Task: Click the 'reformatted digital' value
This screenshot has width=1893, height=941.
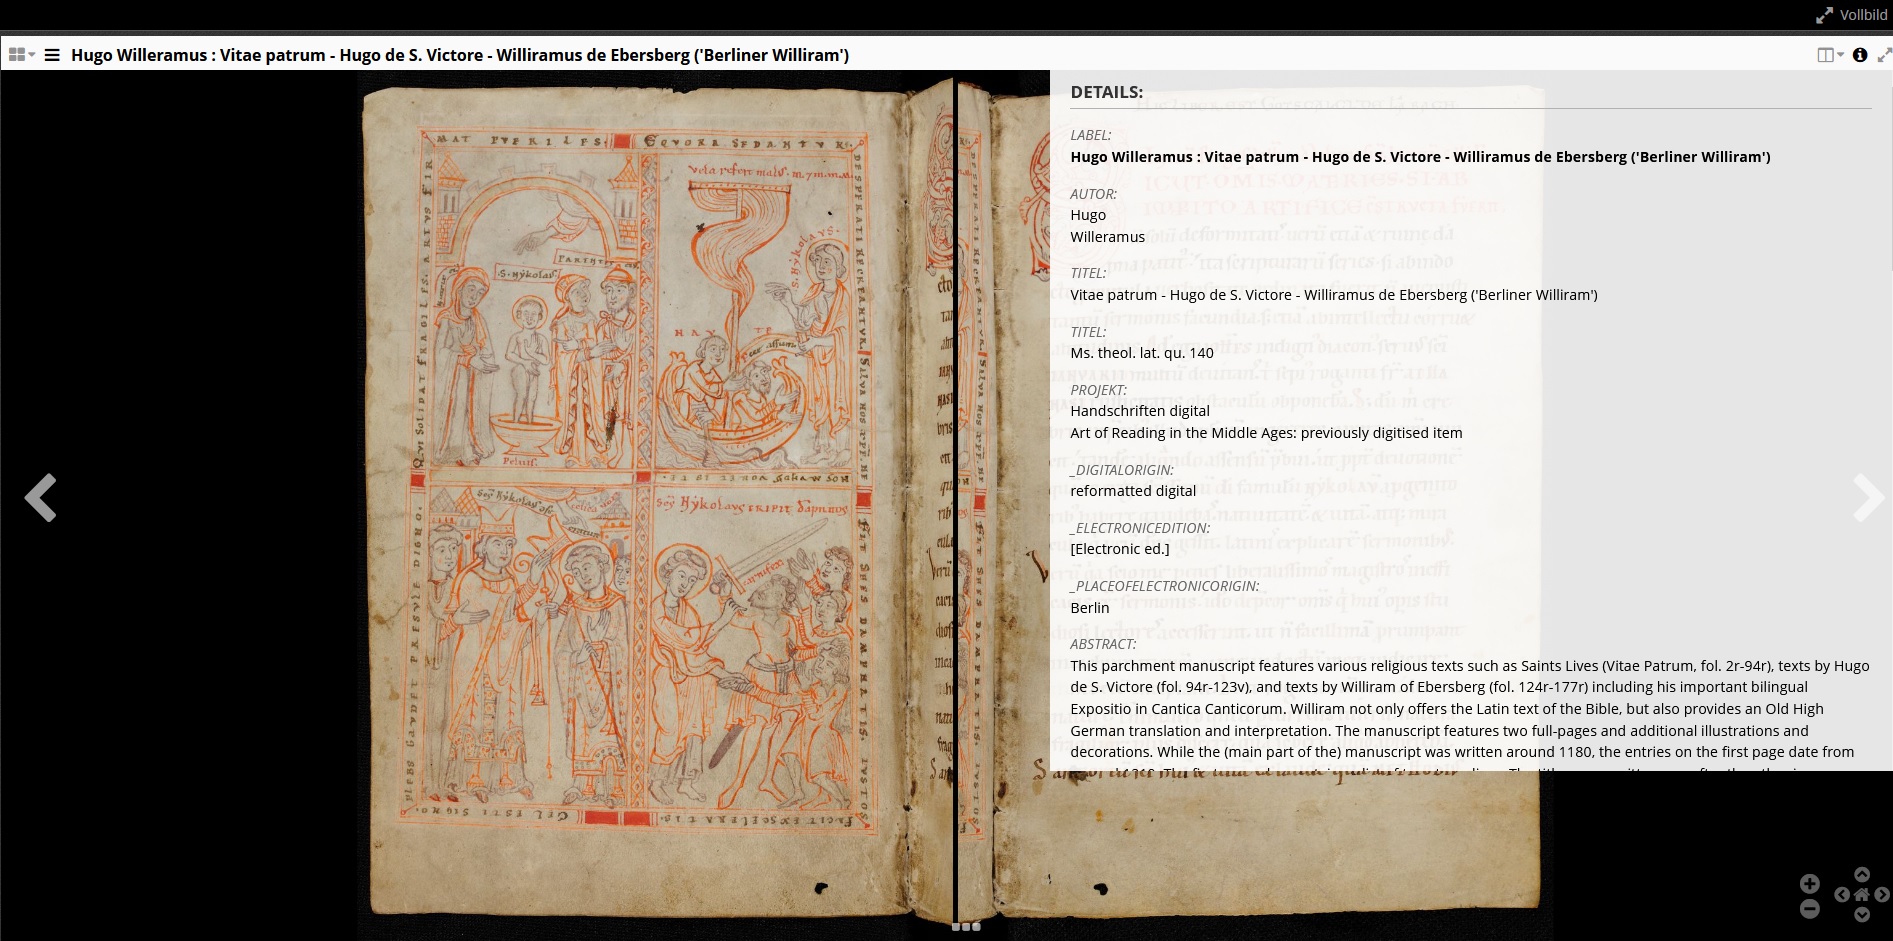Action: pyautogui.click(x=1133, y=491)
